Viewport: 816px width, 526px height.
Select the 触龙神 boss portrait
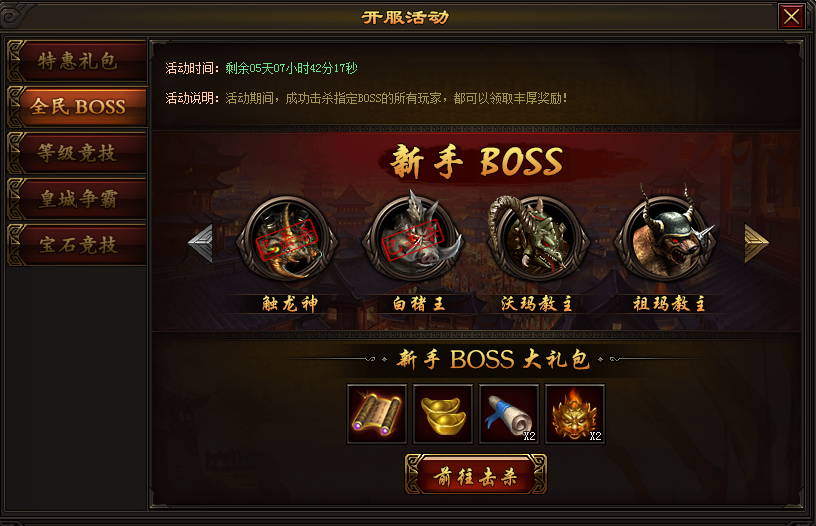pos(287,240)
